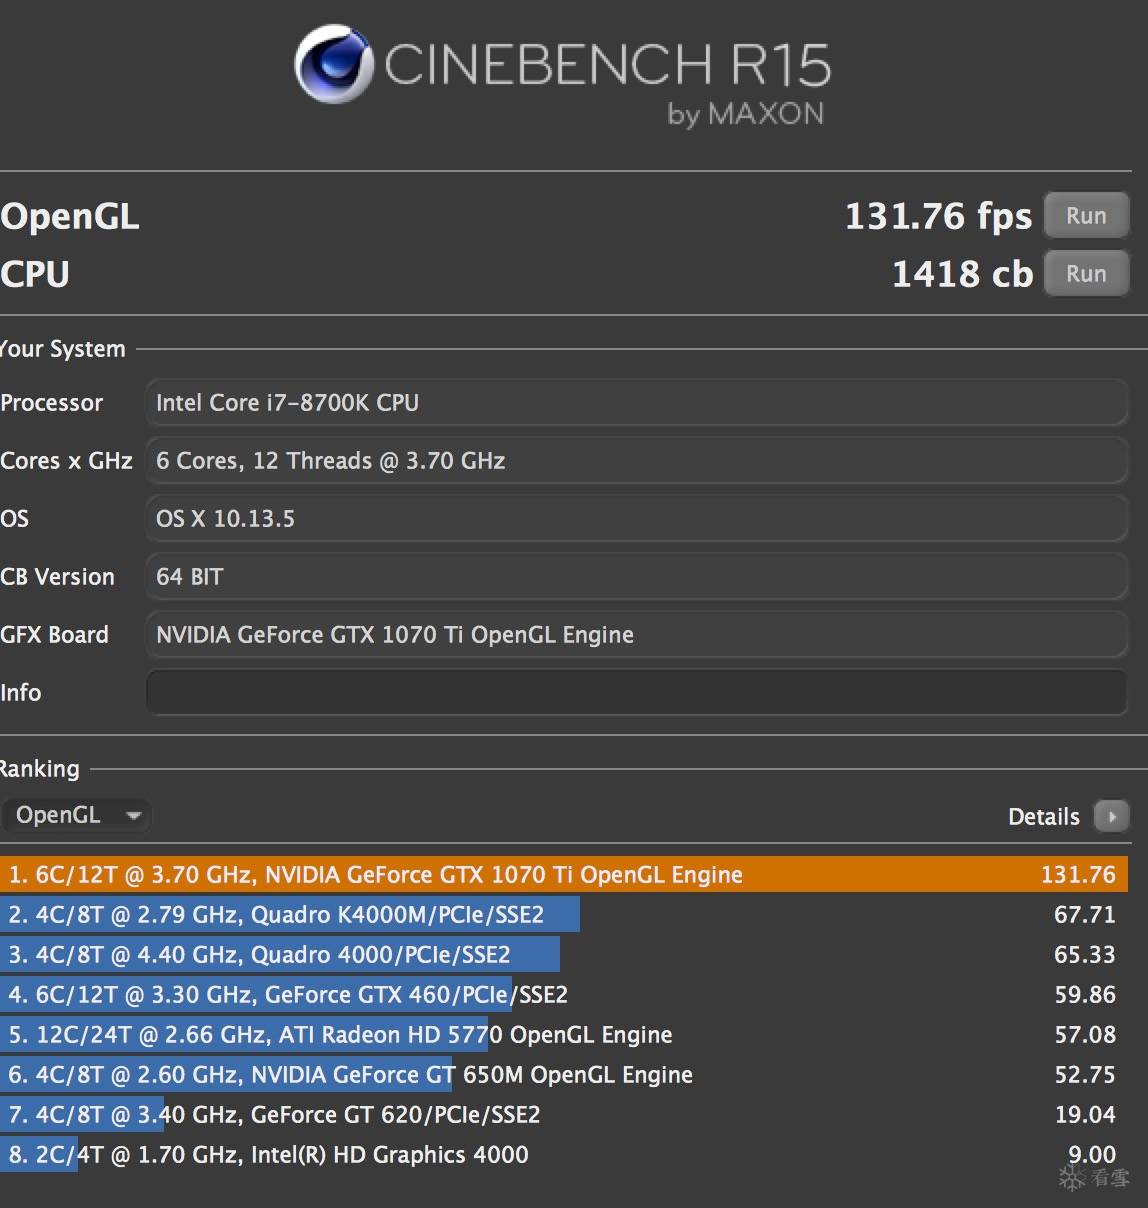Click the OS field showing OS X 10.13.5

[636, 519]
